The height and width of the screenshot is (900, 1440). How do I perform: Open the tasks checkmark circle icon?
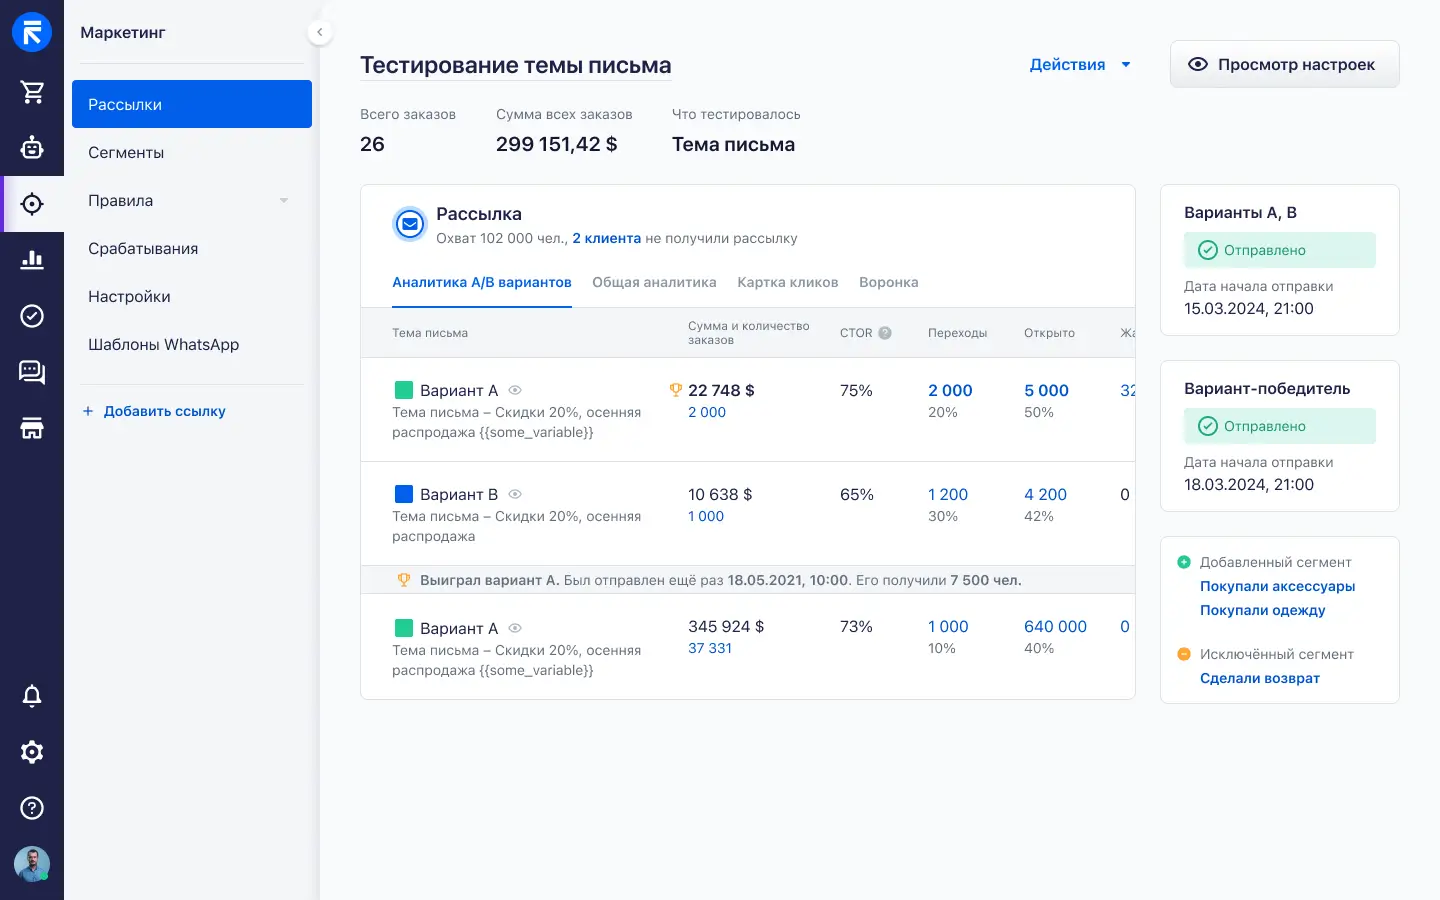click(x=32, y=316)
